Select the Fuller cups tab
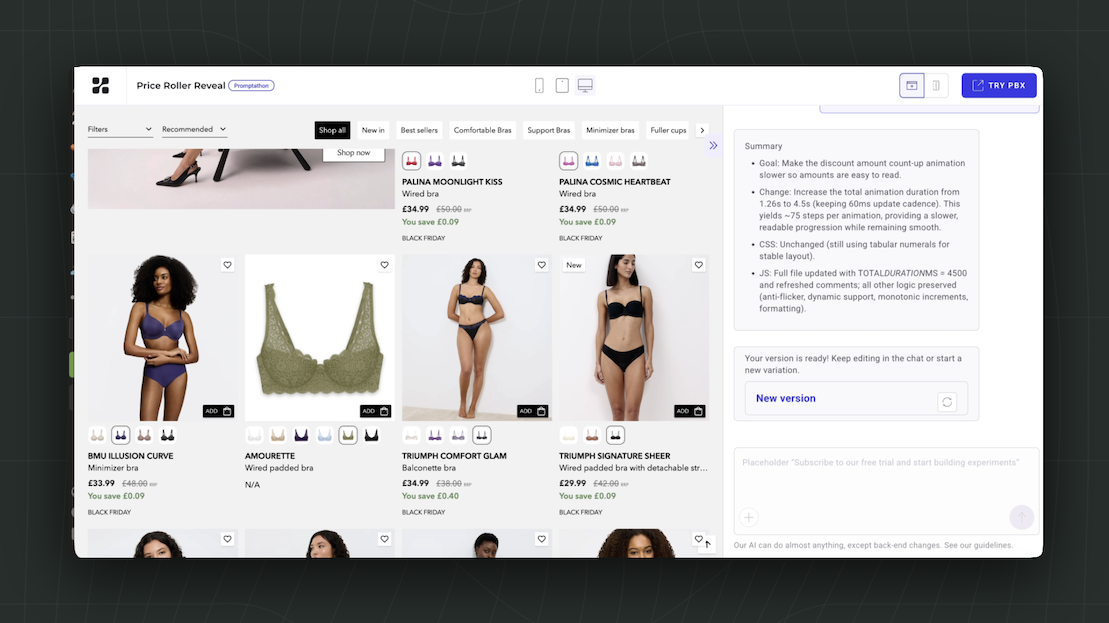Screen dimensions: 1109x623 pos(668,130)
